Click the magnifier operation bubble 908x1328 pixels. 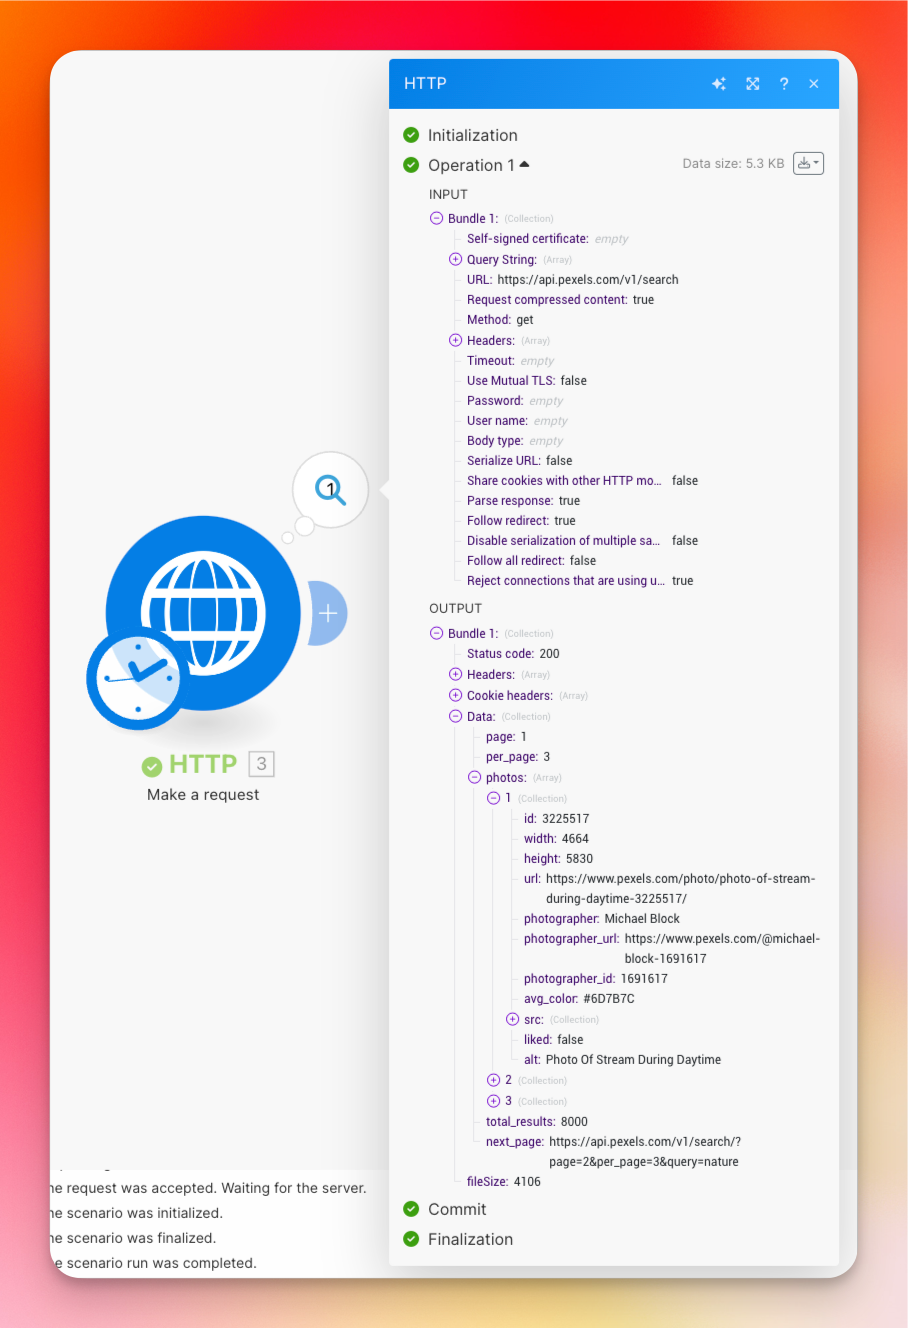pos(330,490)
